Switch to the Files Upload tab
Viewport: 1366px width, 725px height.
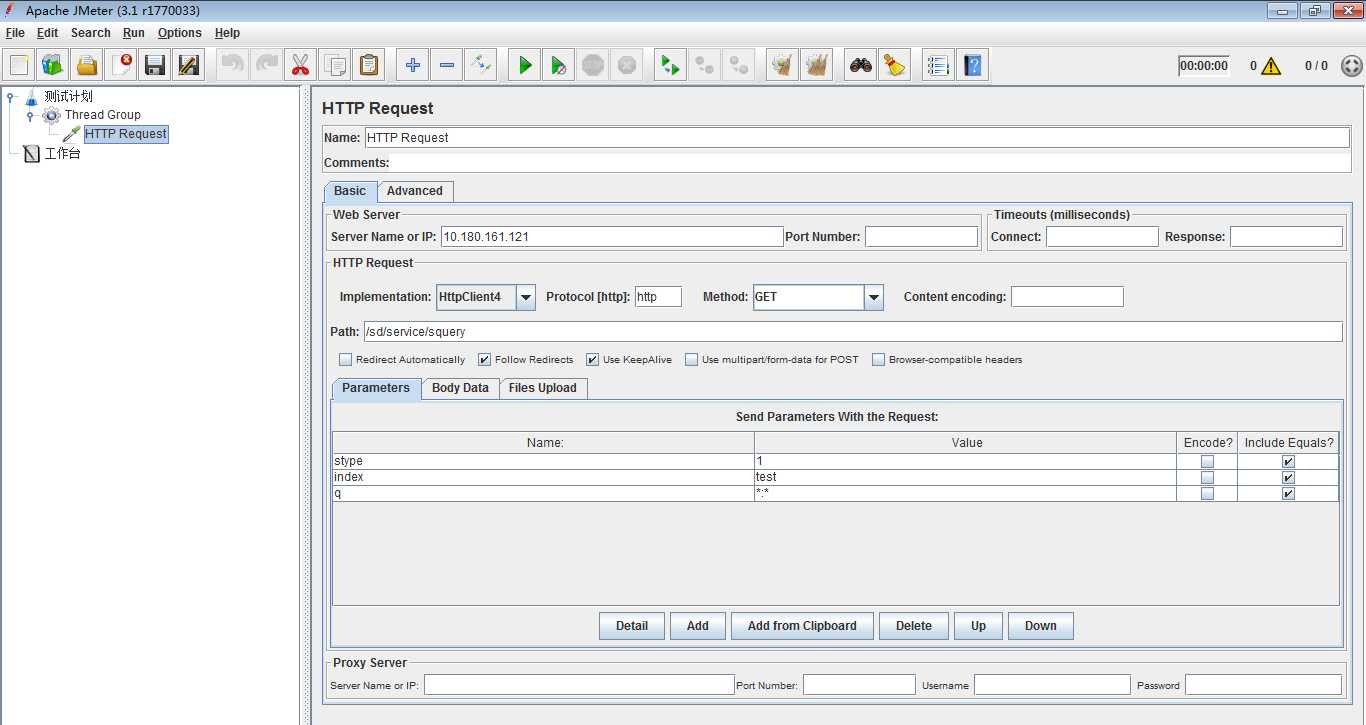(x=542, y=388)
